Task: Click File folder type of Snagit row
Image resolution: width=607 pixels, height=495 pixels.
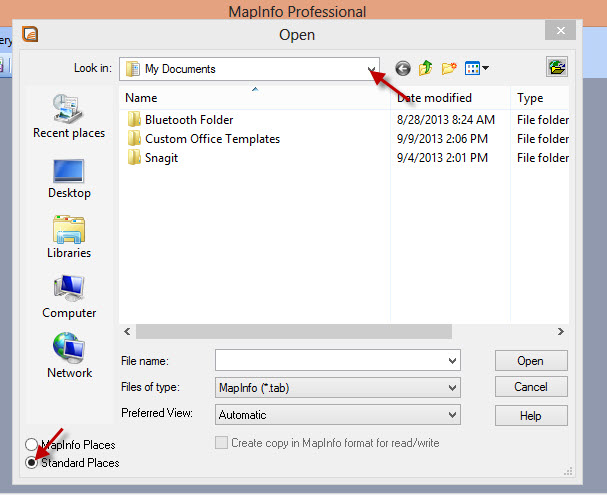Action: pyautogui.click(x=543, y=158)
